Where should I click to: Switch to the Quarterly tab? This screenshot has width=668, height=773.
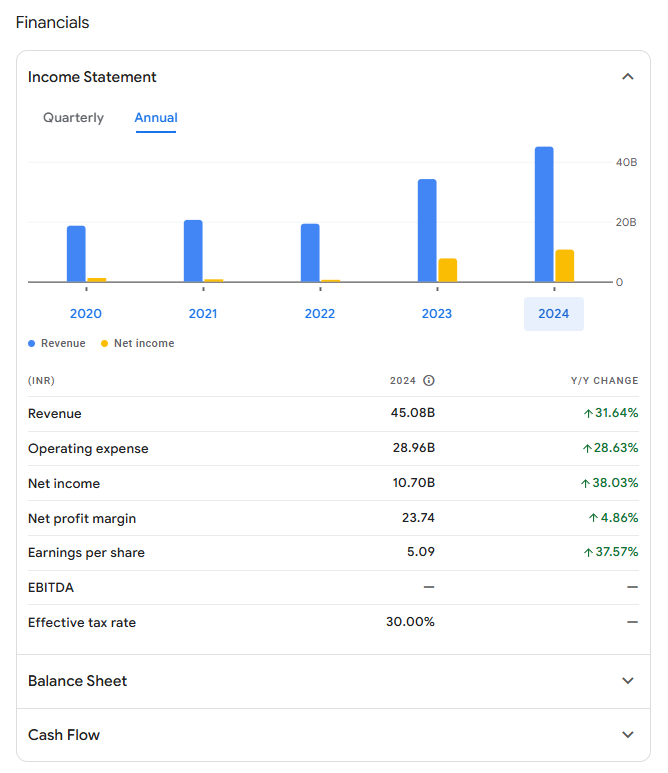point(73,118)
